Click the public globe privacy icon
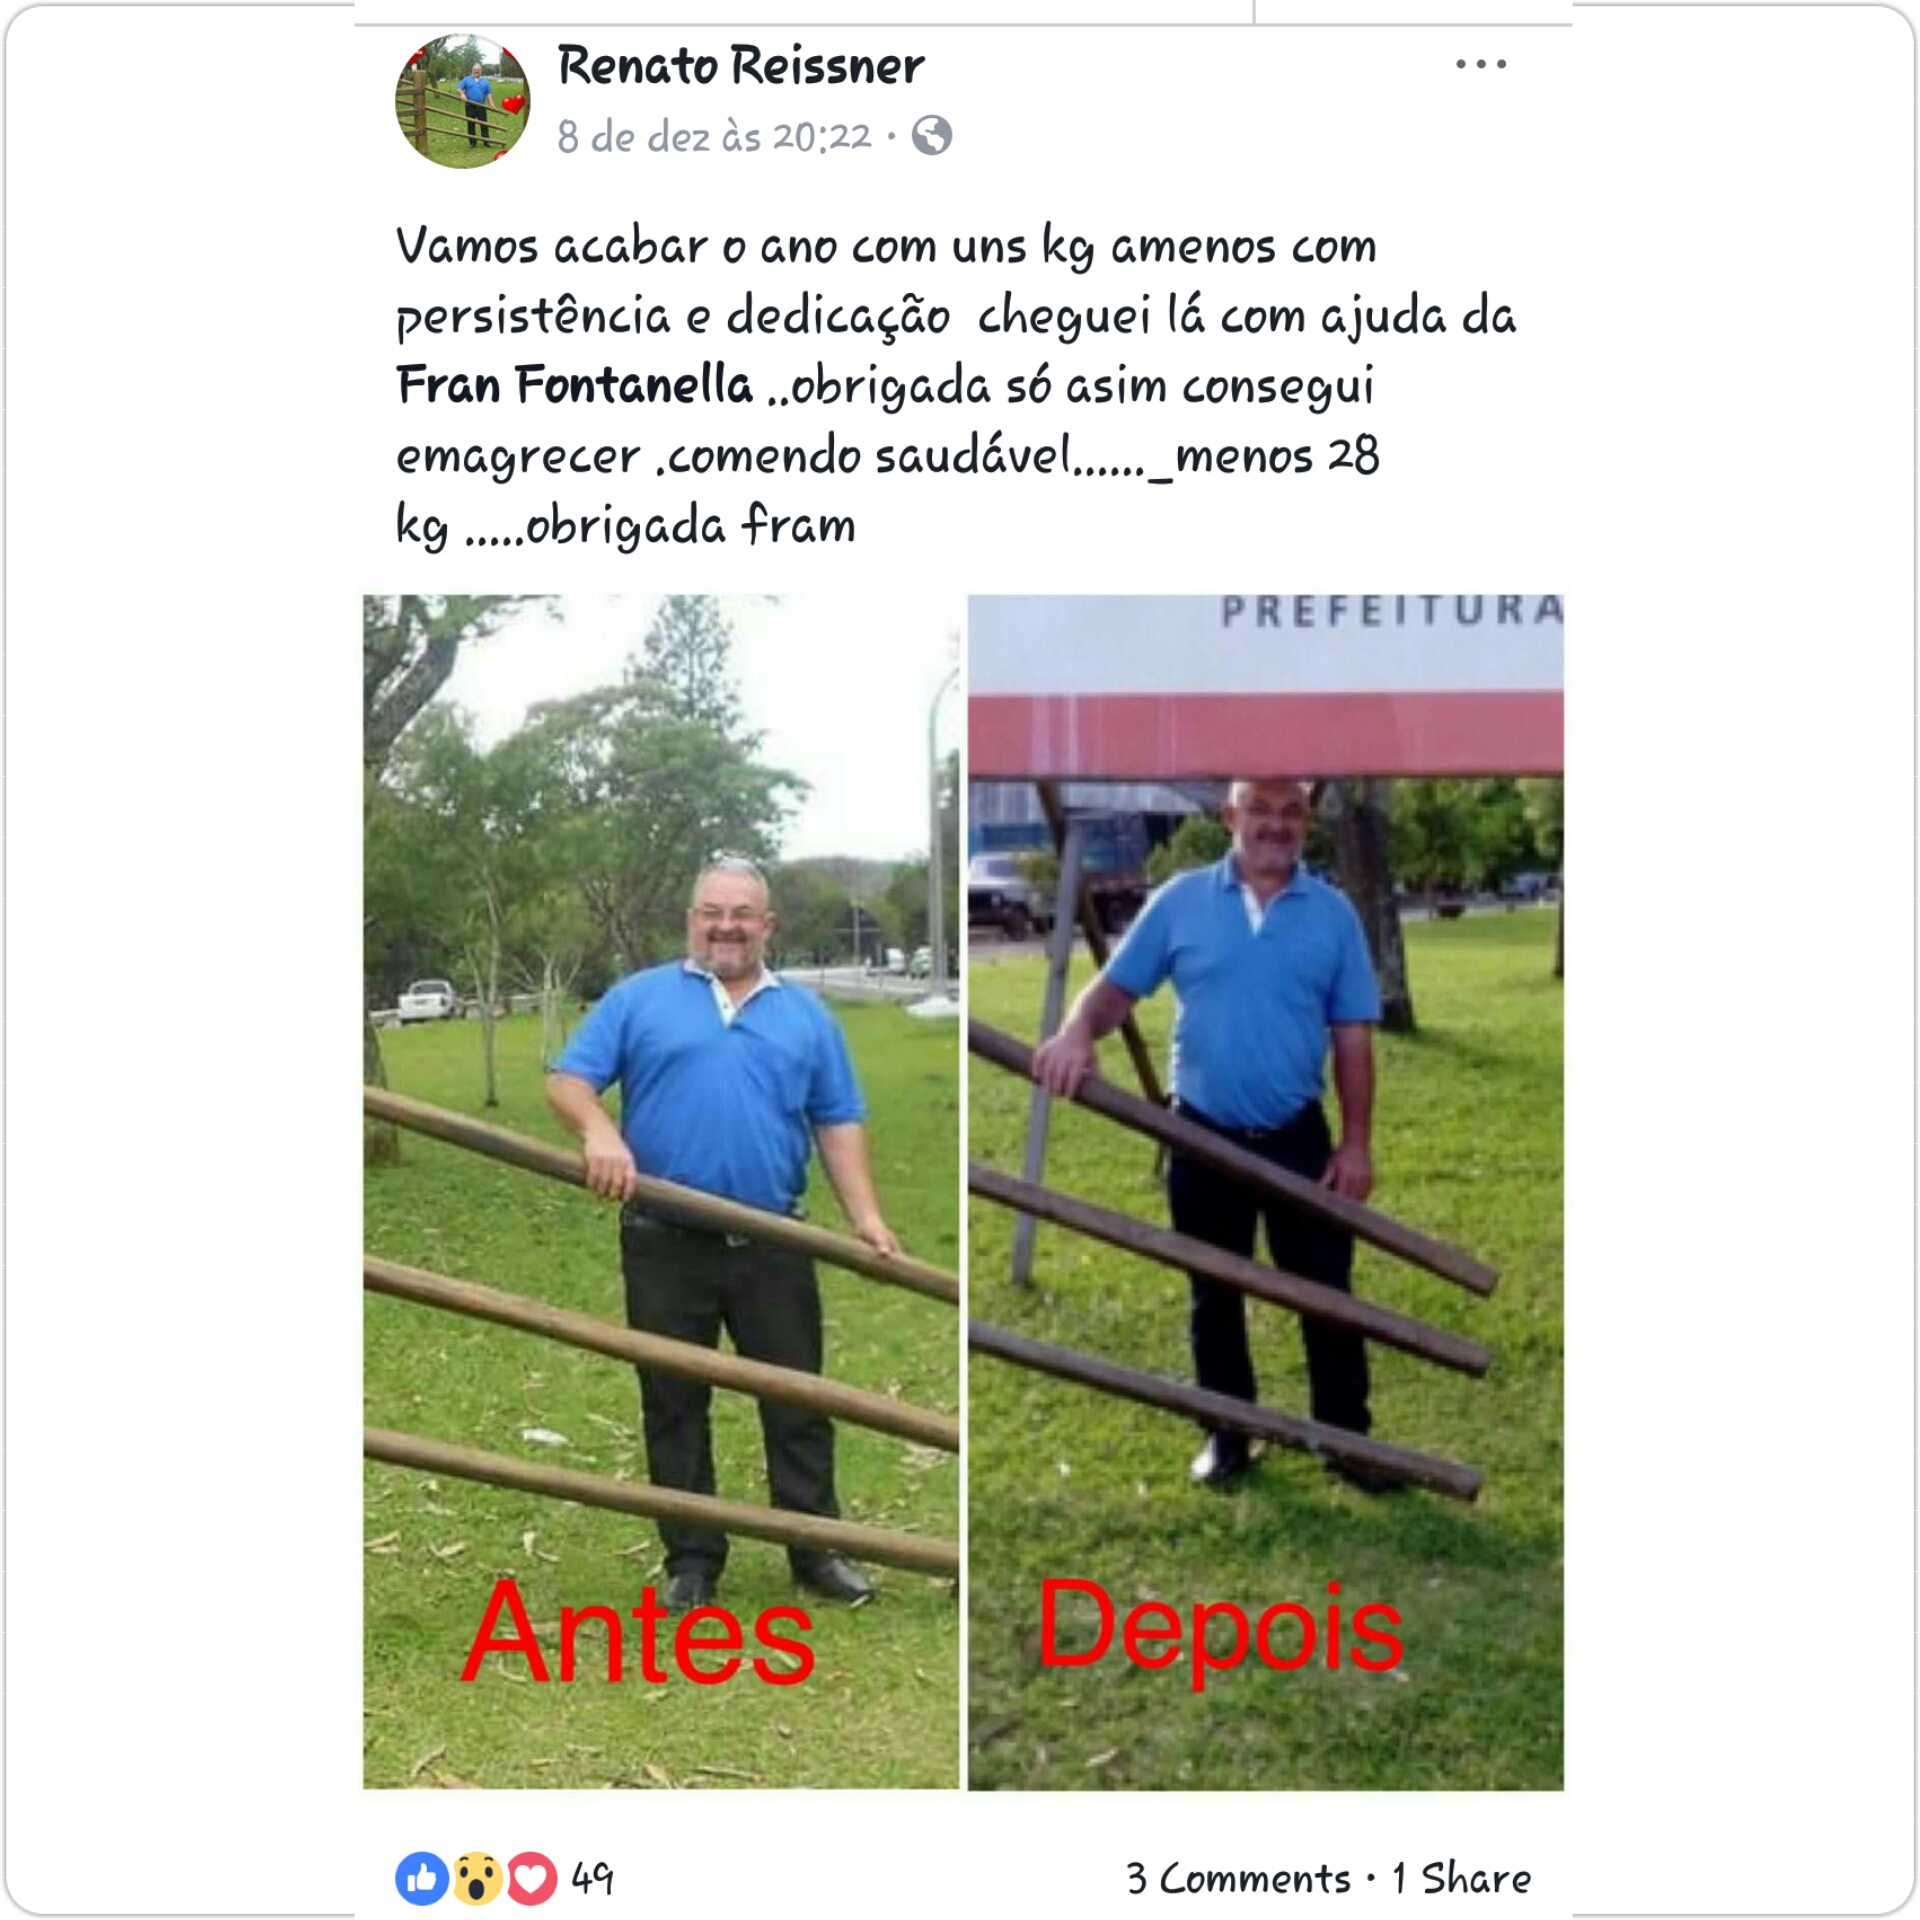 coord(931,136)
